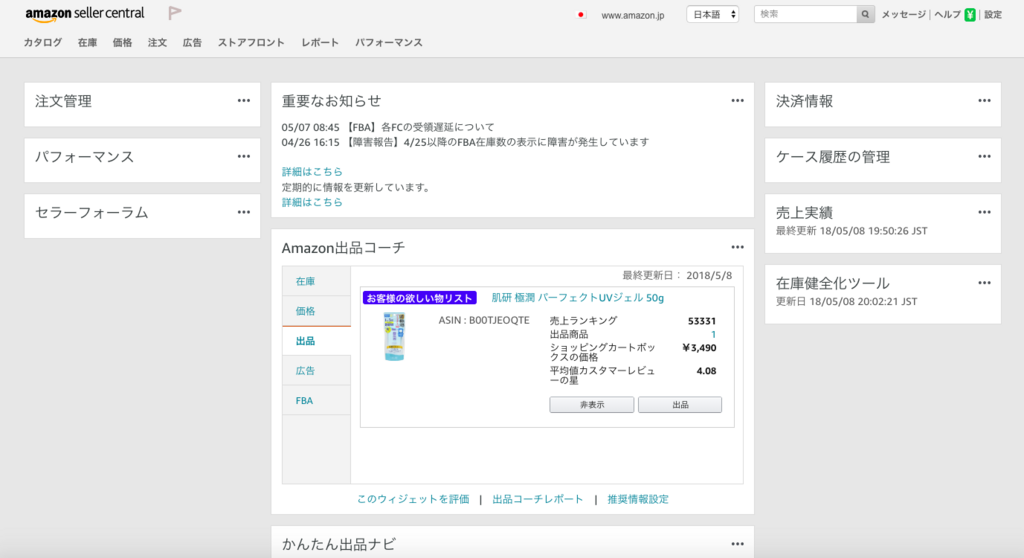The height and width of the screenshot is (558, 1024).
Task: Open the パフォーマンス menu in top navigation
Action: pos(389,42)
